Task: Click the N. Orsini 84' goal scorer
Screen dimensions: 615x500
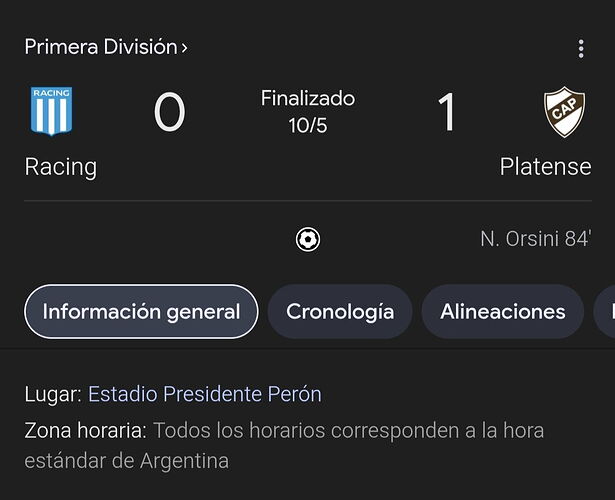Action: coord(536,239)
